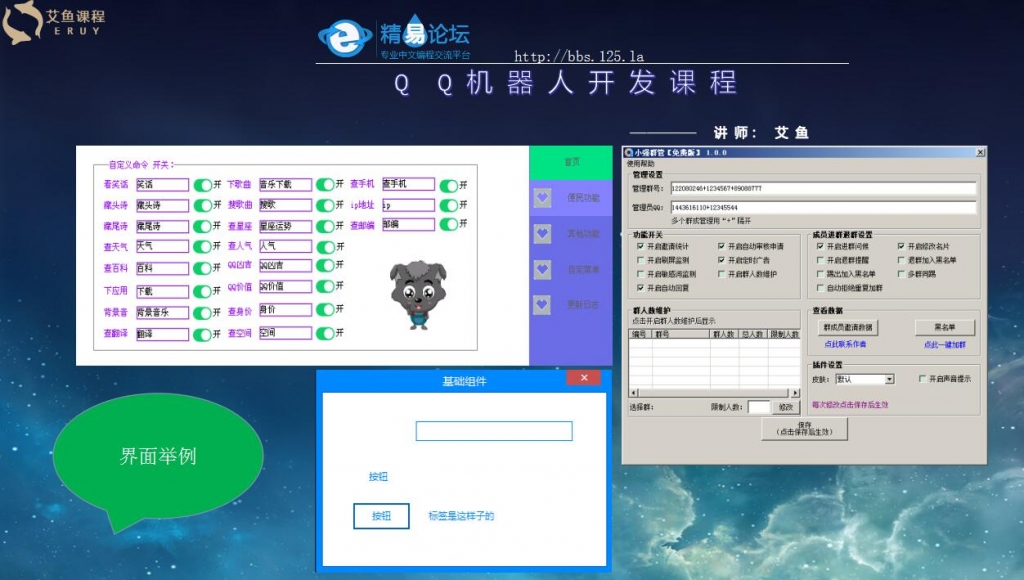Viewport: 1024px width, 580px height.
Task: Open the 使用帮助 menu
Action: tap(641, 163)
